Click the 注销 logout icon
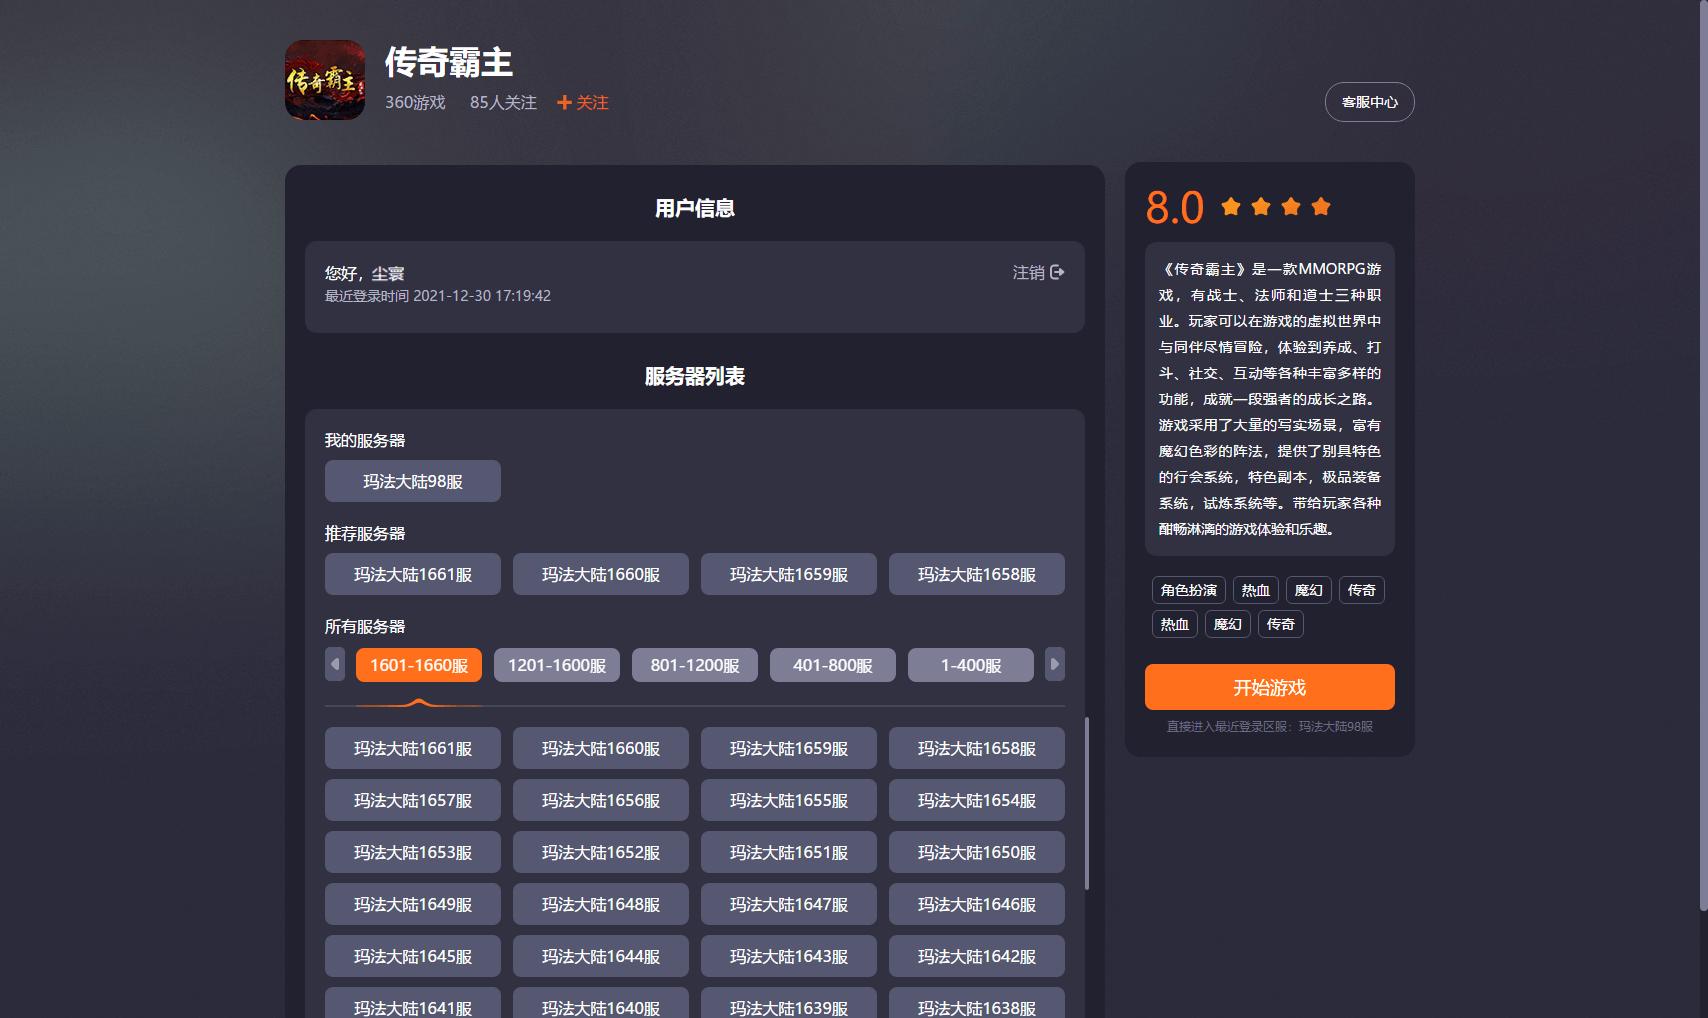Screen dimensions: 1708x1018 click(x=1057, y=272)
